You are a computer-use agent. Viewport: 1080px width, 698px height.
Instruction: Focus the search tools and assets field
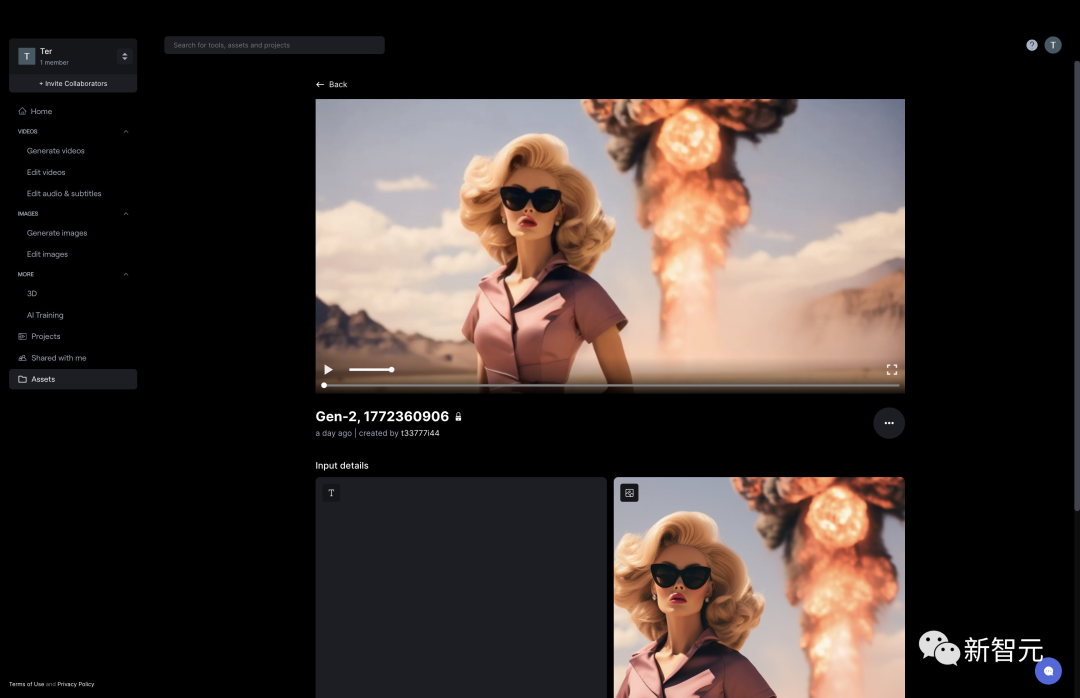274,45
